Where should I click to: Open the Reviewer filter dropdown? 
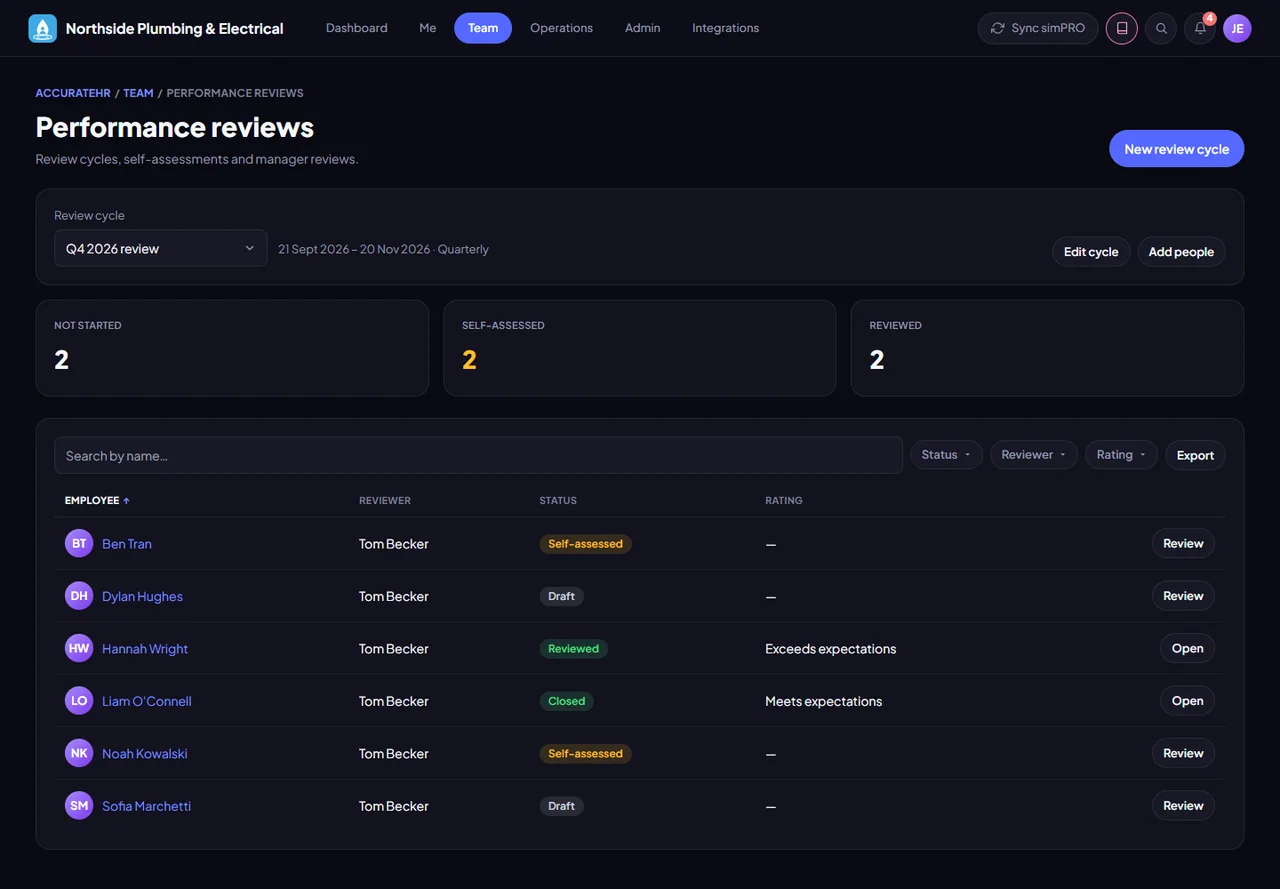pyautogui.click(x=1034, y=455)
